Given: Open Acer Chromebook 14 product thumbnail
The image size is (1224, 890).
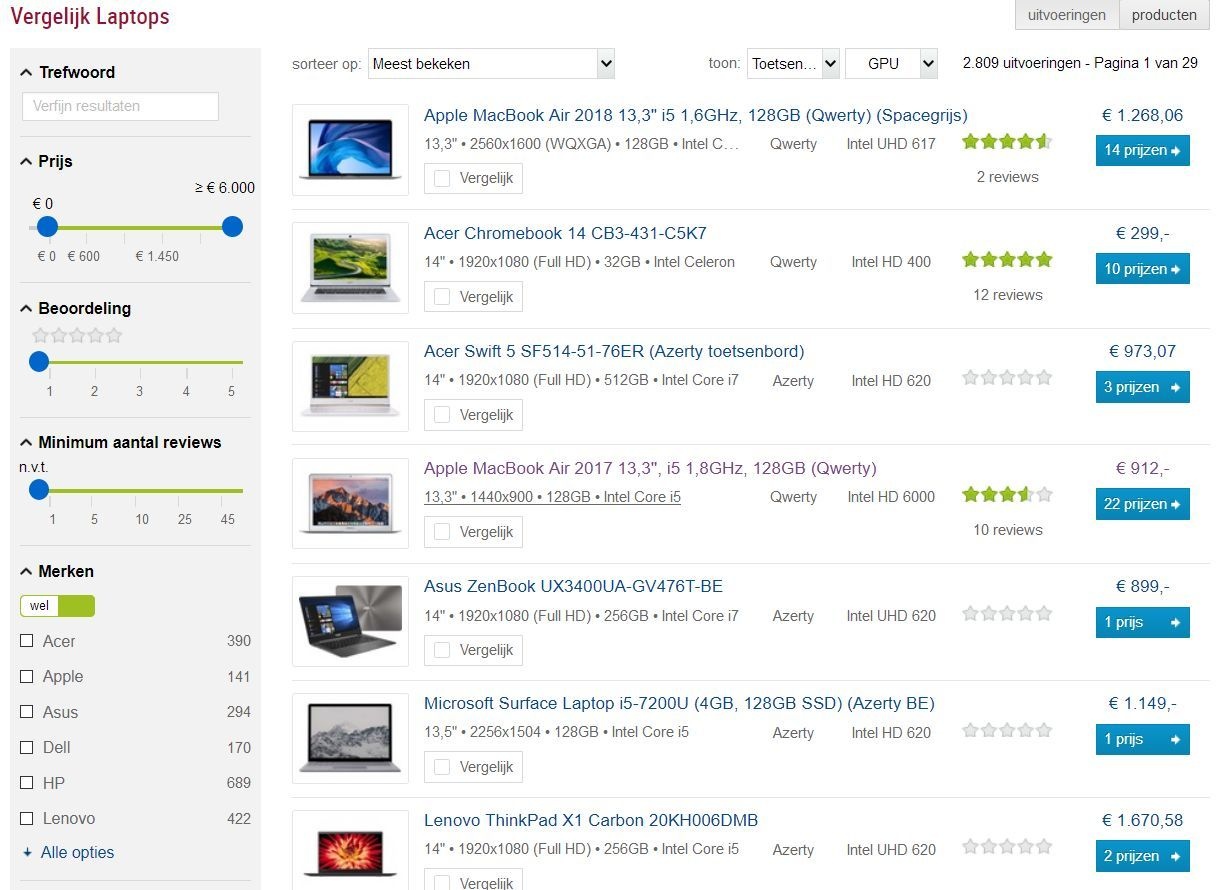Looking at the screenshot, I should tap(350, 268).
